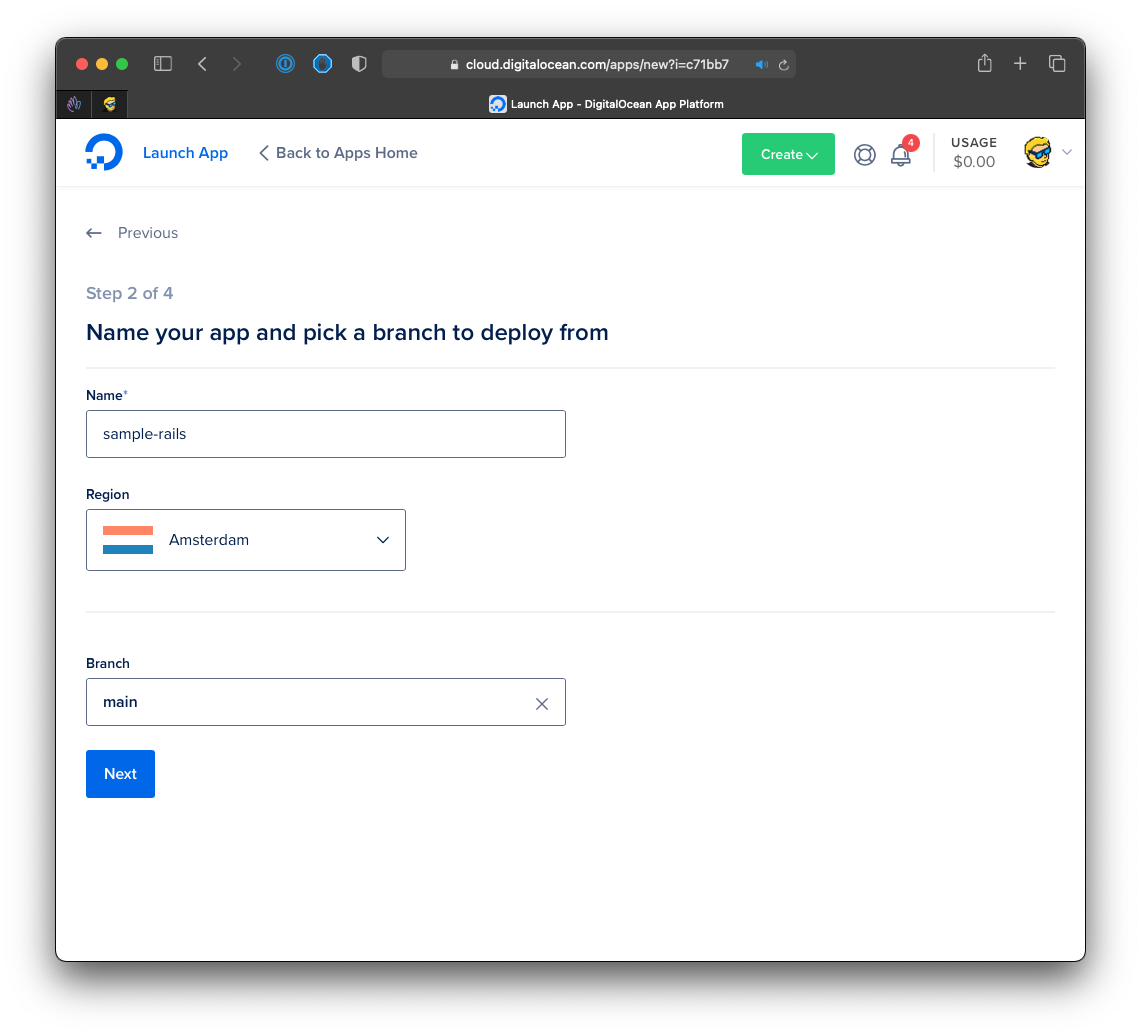
Task: Clear the Branch field with X
Action: (542, 704)
